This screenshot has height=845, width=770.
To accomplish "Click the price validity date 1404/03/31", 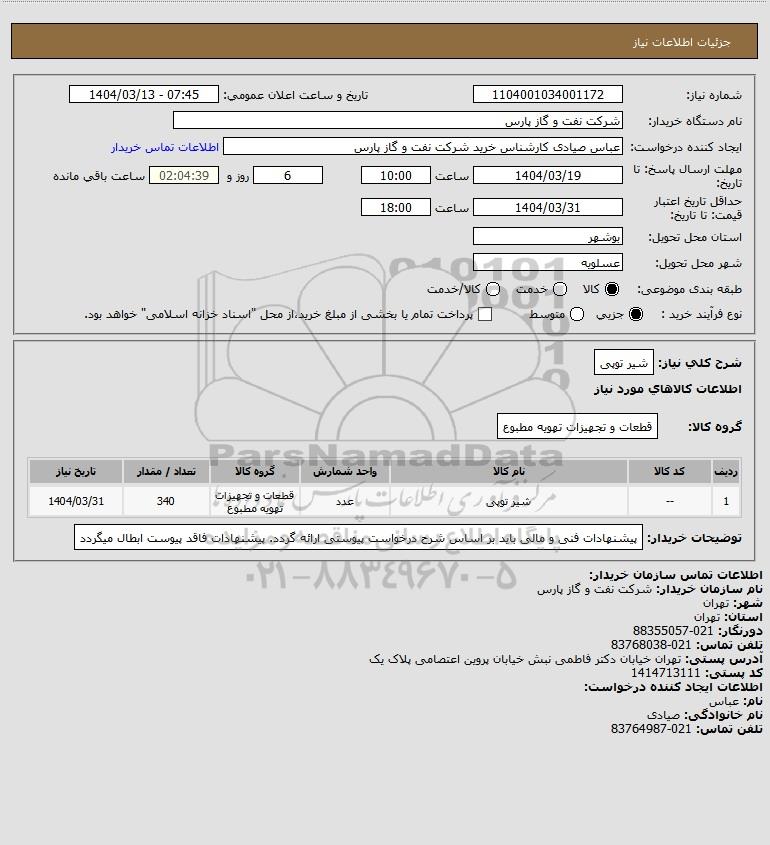I will 547,207.
